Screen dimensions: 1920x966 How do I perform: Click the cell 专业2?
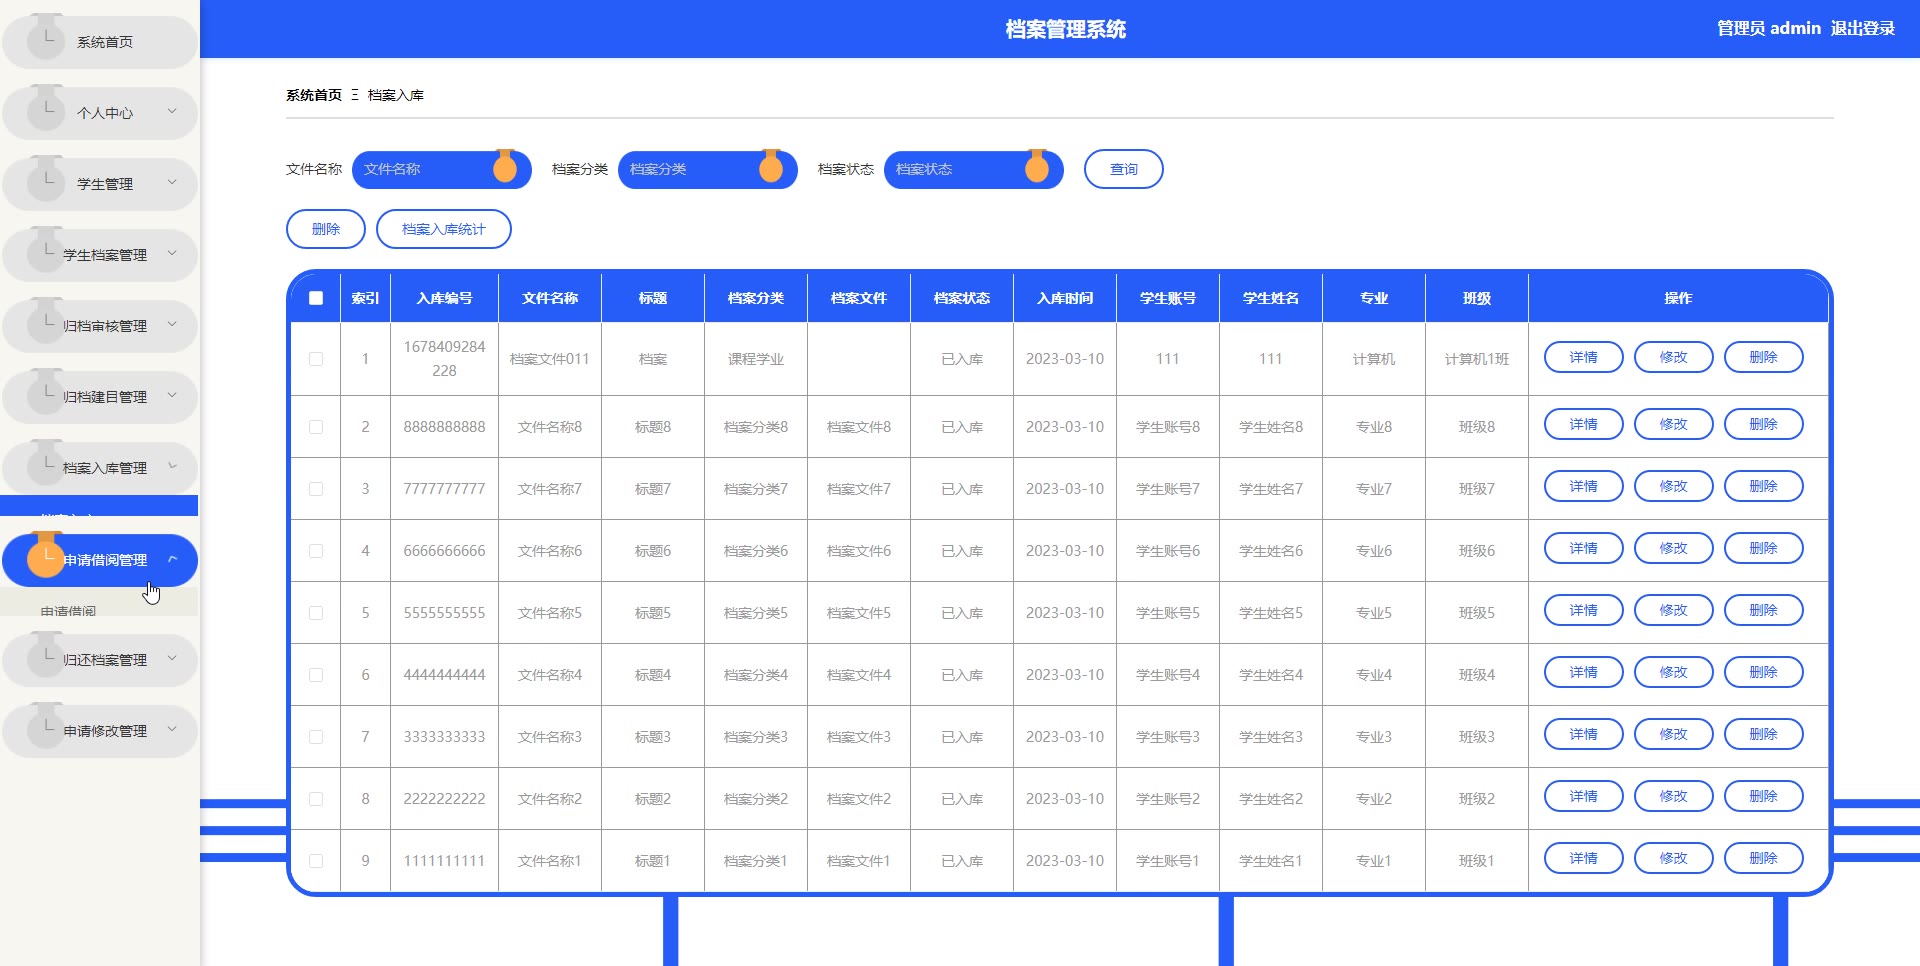pos(1374,799)
